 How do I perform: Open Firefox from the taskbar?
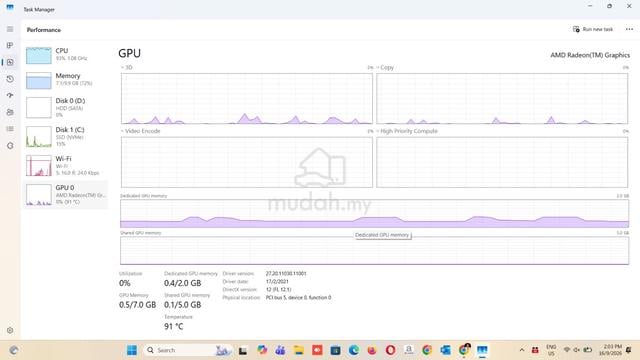372,350
